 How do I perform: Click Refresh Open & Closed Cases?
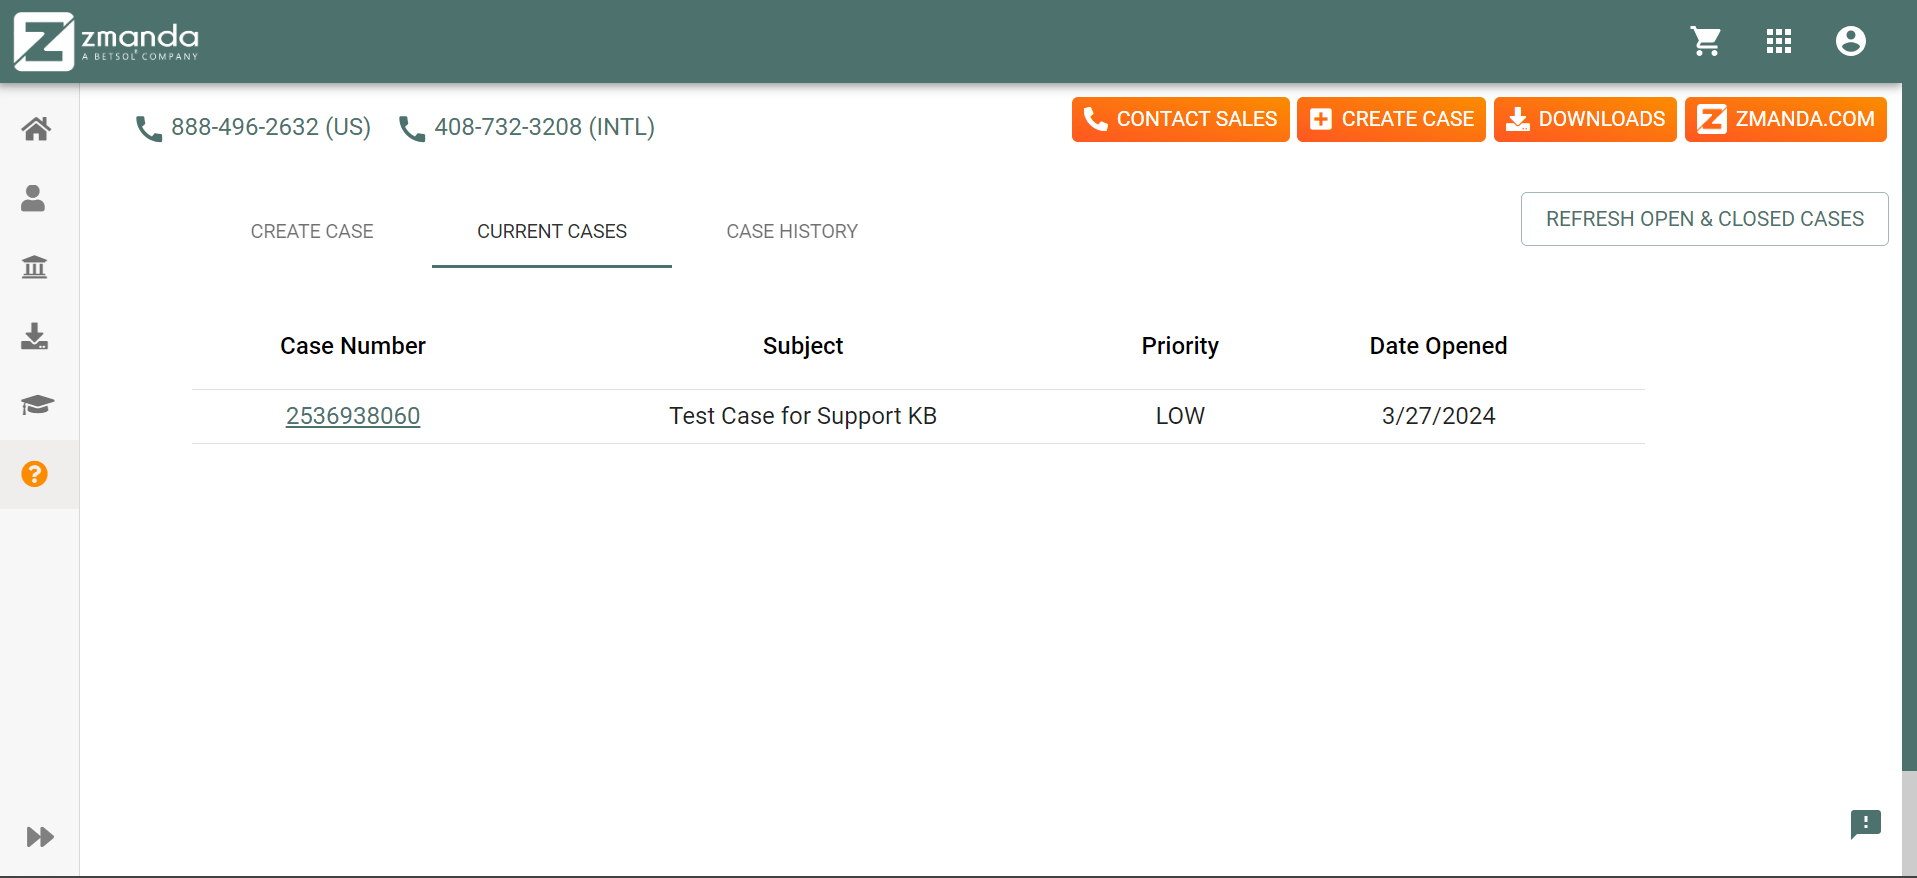[1704, 219]
